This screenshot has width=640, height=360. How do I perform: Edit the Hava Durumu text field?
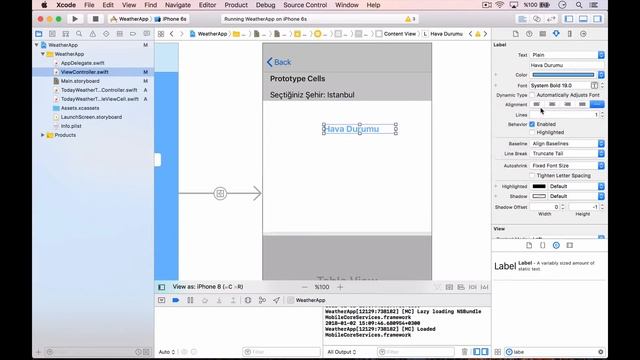tap(567, 65)
